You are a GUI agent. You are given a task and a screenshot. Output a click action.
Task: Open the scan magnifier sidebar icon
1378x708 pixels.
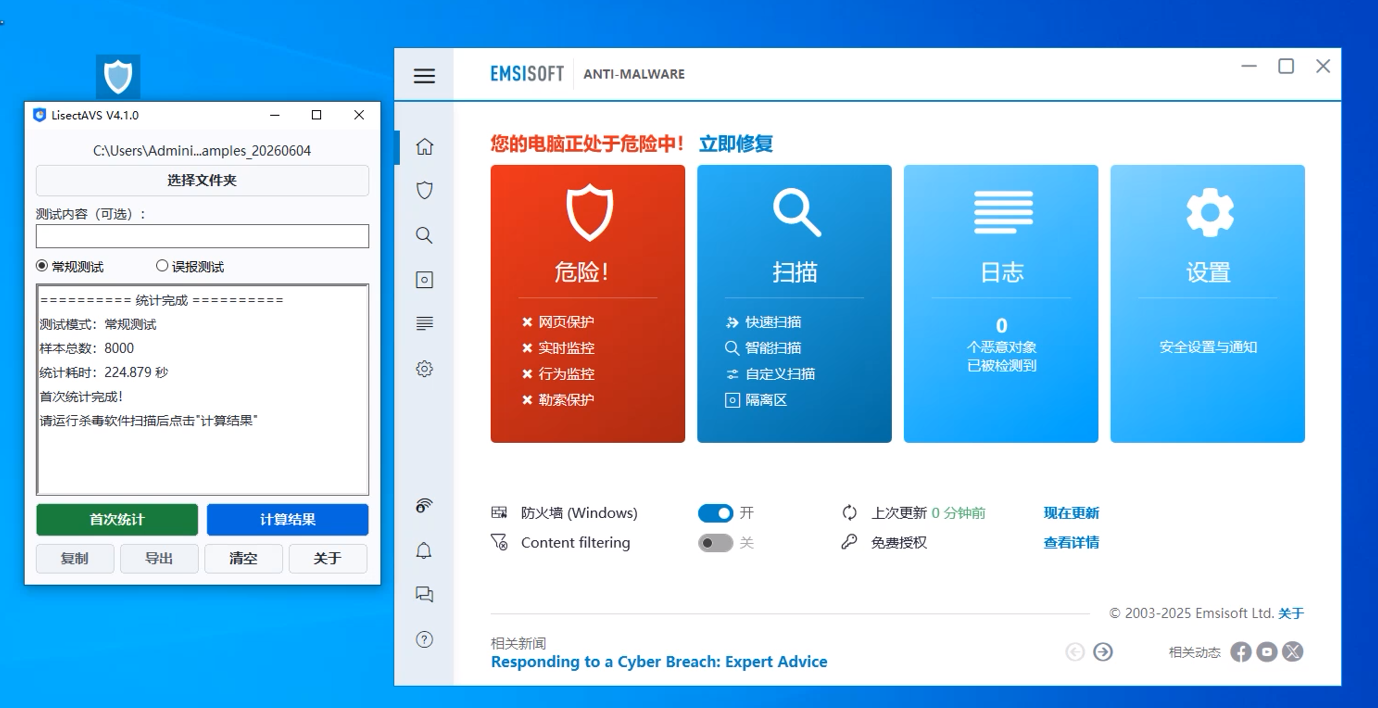pyautogui.click(x=424, y=235)
